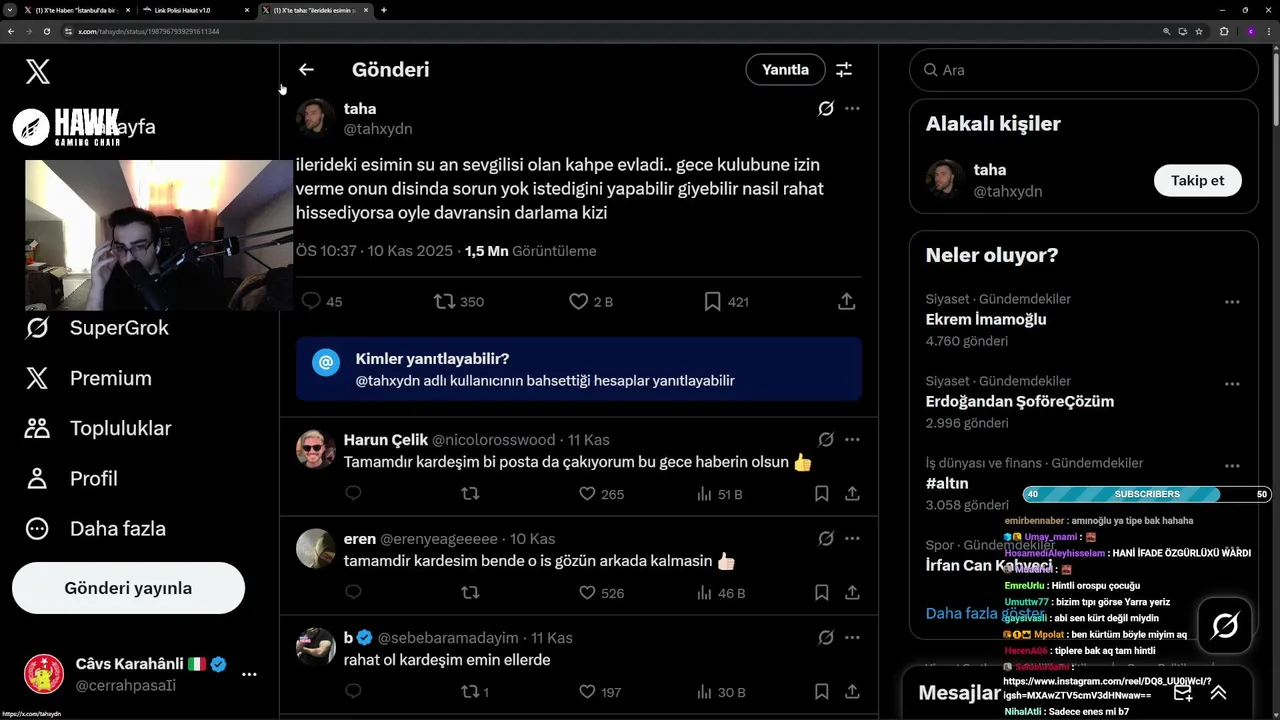Share Harun Çelik's reply
This screenshot has height=720, width=1280.
tap(852, 493)
